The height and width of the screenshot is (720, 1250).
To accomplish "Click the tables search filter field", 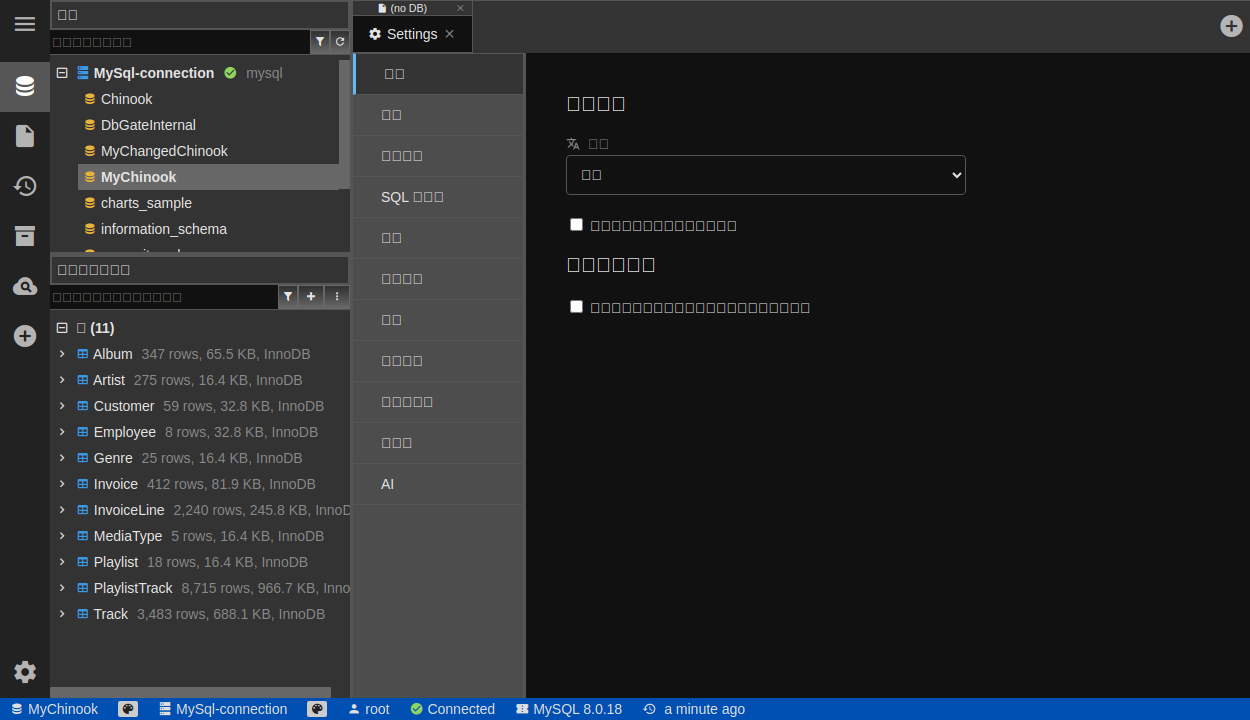I will click(x=163, y=297).
